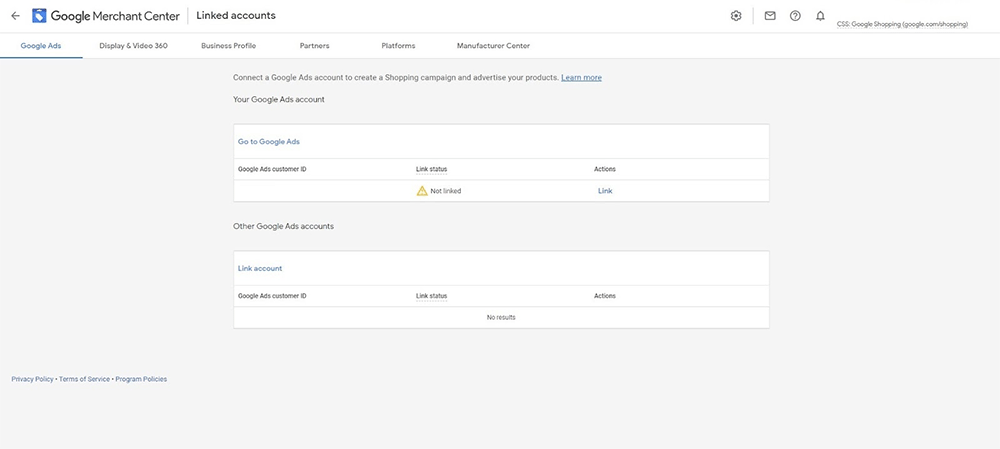
Task: Open the settings gear icon
Action: click(736, 16)
